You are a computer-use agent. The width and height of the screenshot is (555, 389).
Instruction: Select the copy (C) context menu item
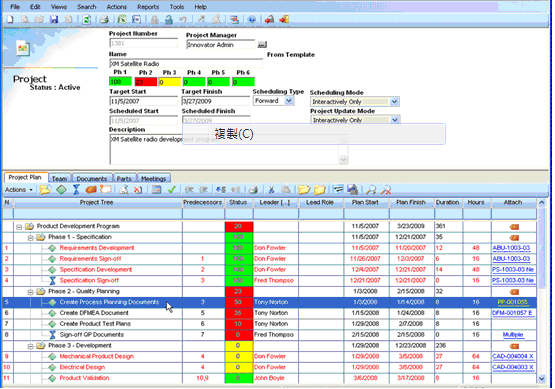(314, 134)
